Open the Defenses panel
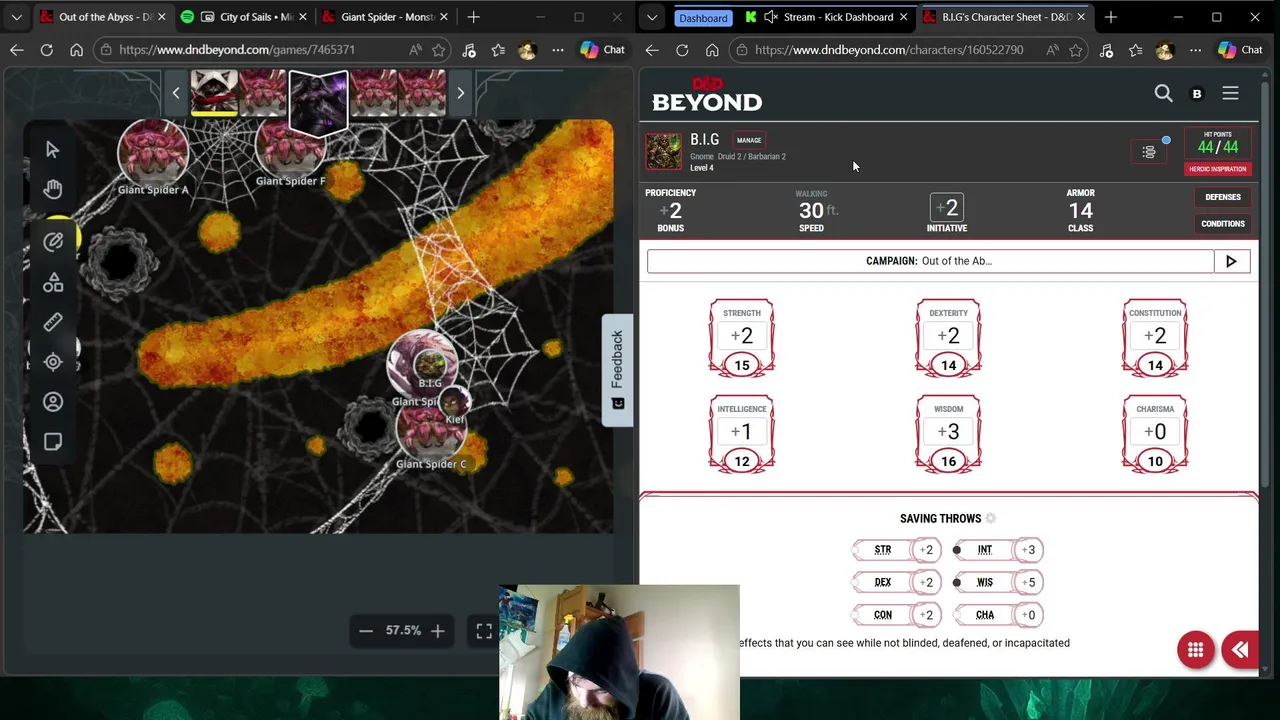 (1223, 197)
